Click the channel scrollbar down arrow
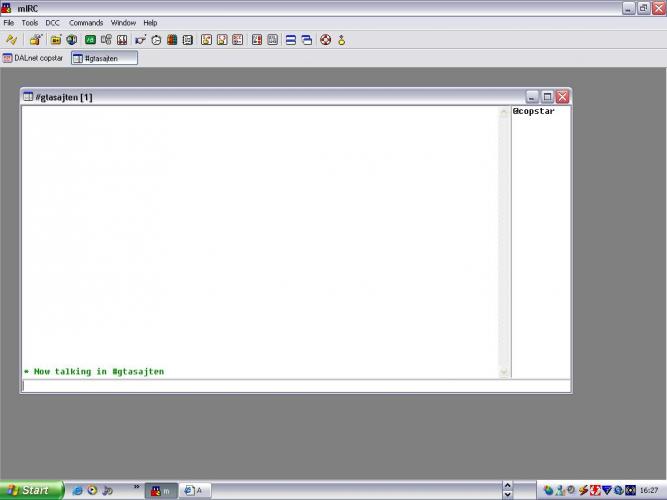The image size is (667, 500). [504, 372]
